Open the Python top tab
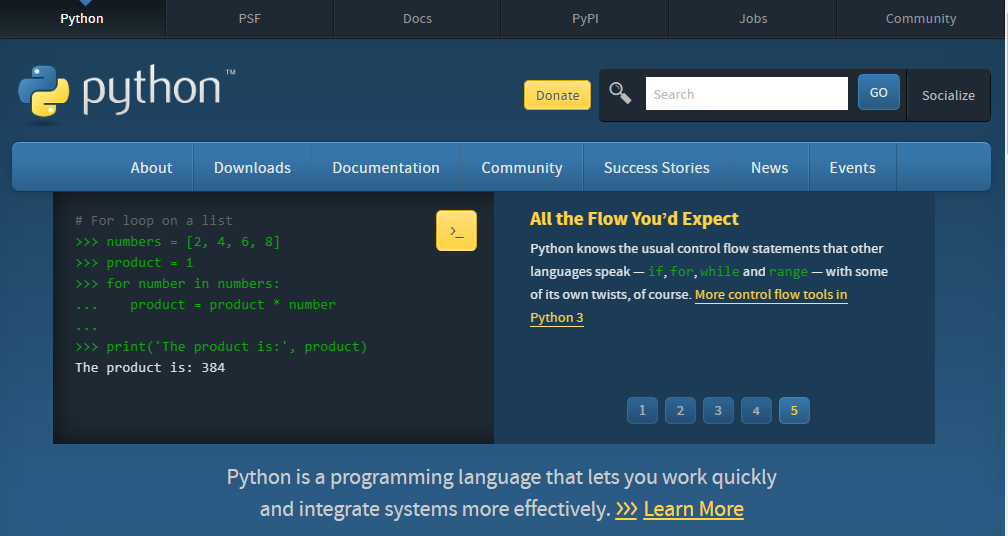Screen dimensions: 1008x536 [x=82, y=19]
